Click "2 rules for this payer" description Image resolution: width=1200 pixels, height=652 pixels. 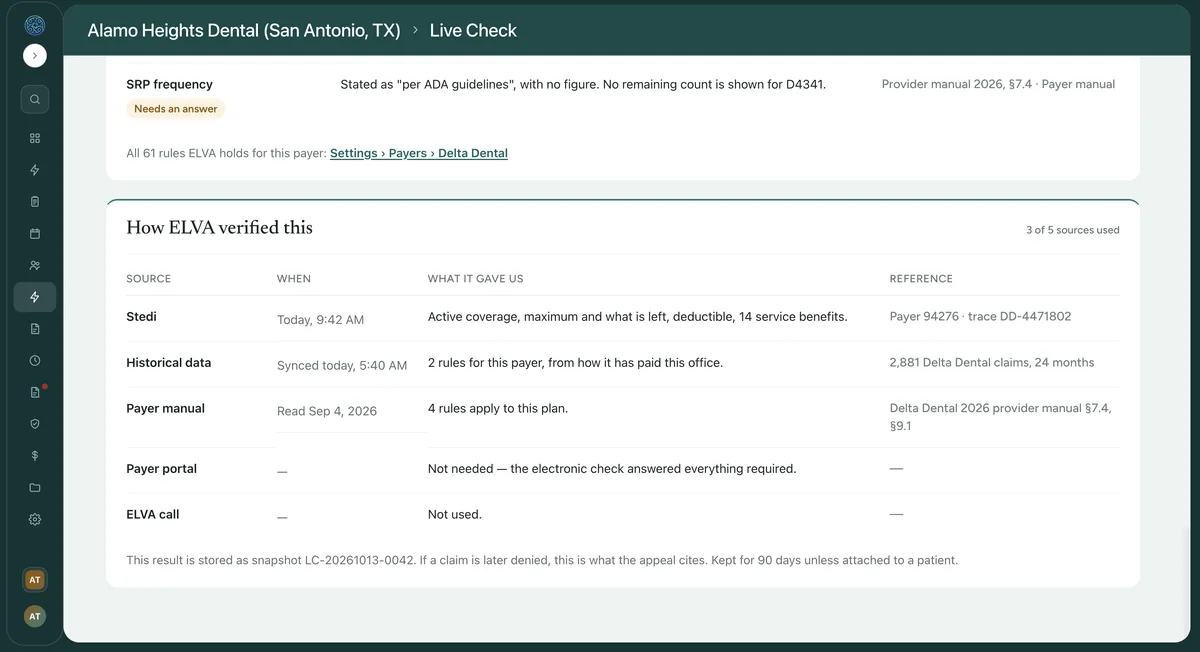coord(575,362)
